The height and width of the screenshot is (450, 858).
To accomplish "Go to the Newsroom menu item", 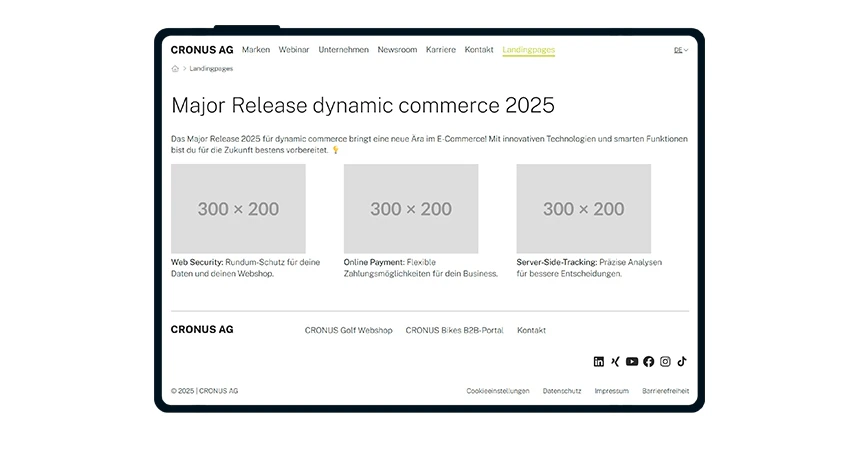I will point(397,49).
